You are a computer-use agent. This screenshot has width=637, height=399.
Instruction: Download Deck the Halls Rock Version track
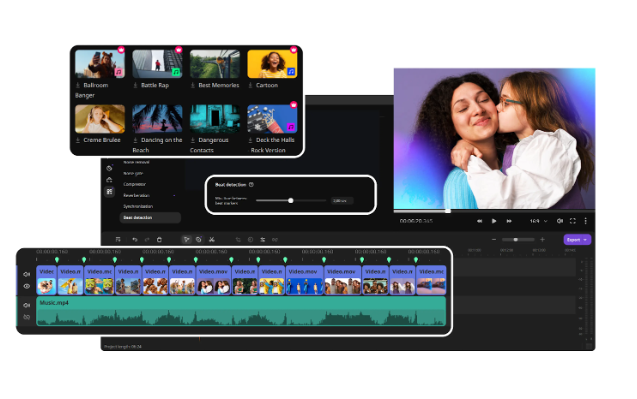tap(250, 140)
